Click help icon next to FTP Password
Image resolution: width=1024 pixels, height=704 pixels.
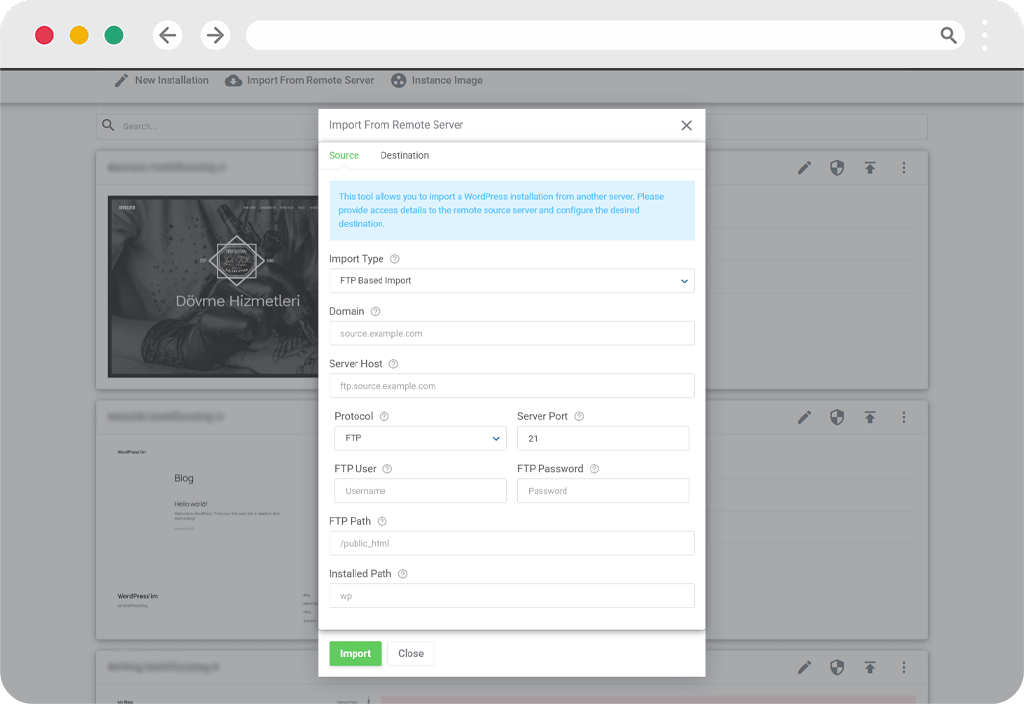(594, 469)
